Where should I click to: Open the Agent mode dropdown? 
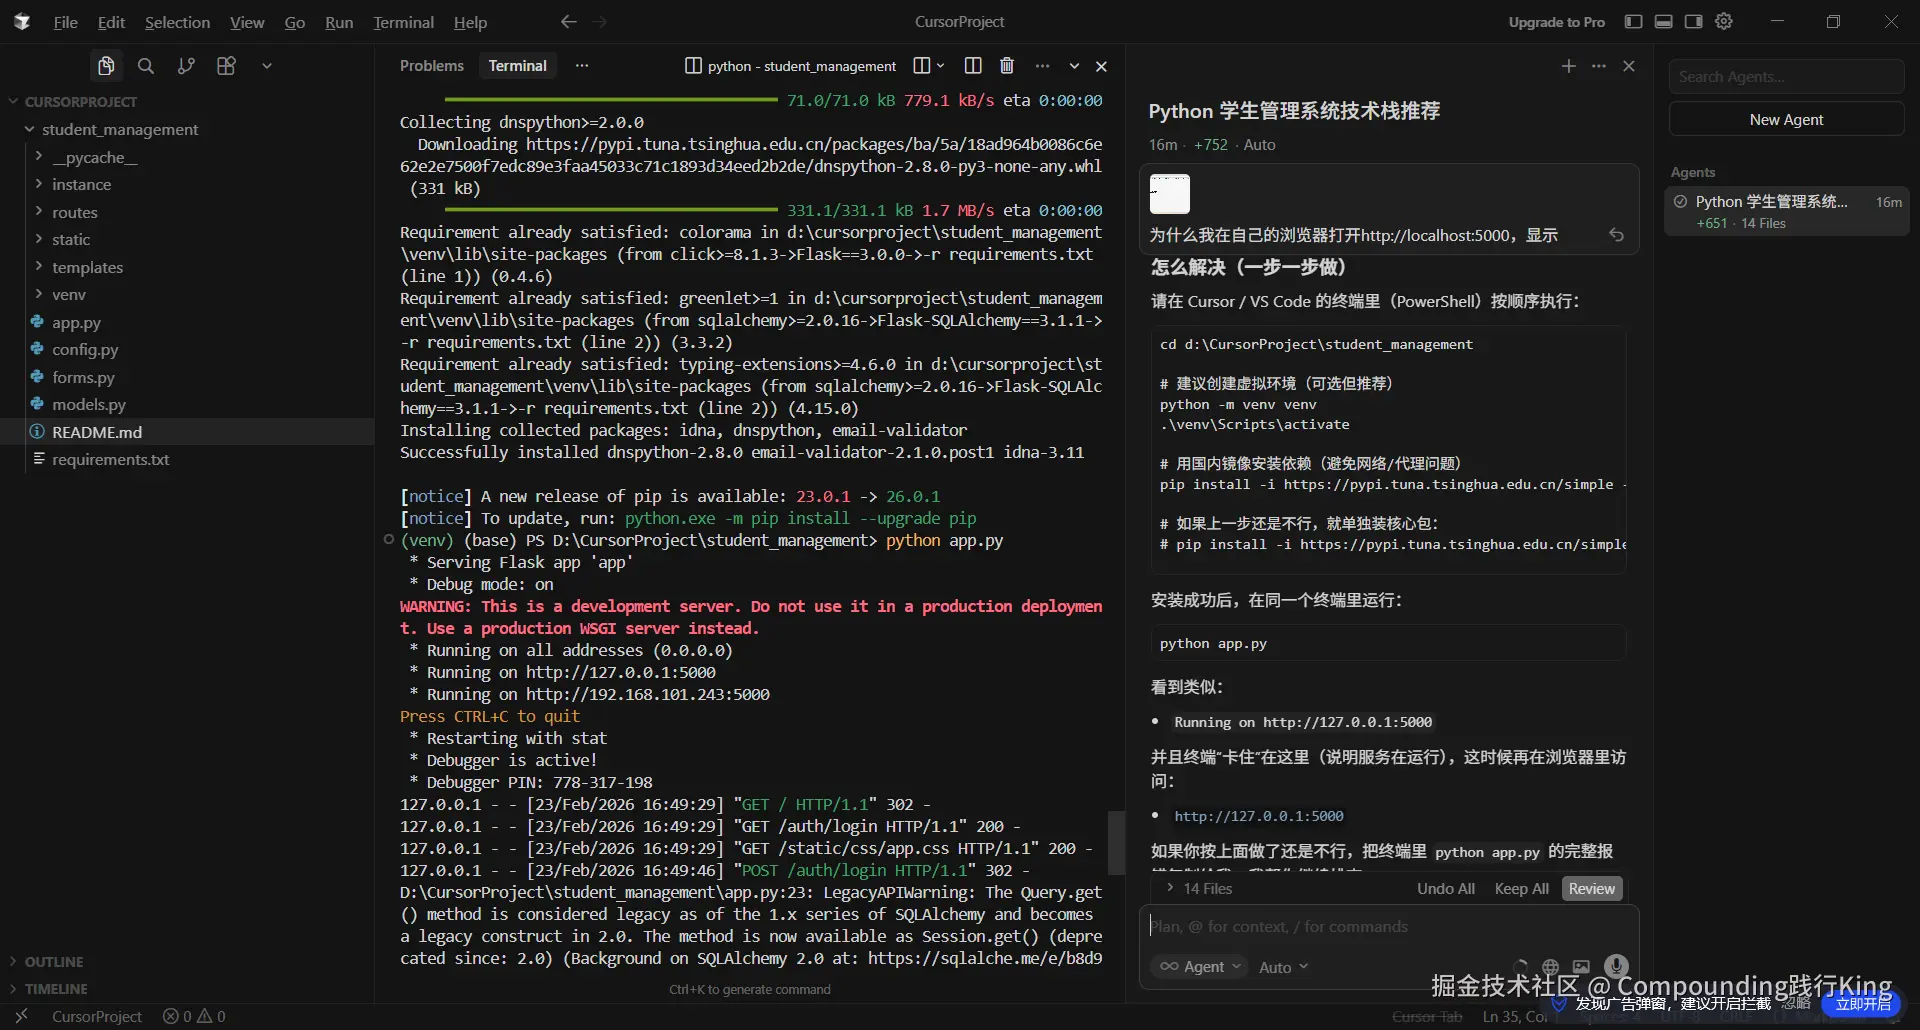coord(1200,967)
